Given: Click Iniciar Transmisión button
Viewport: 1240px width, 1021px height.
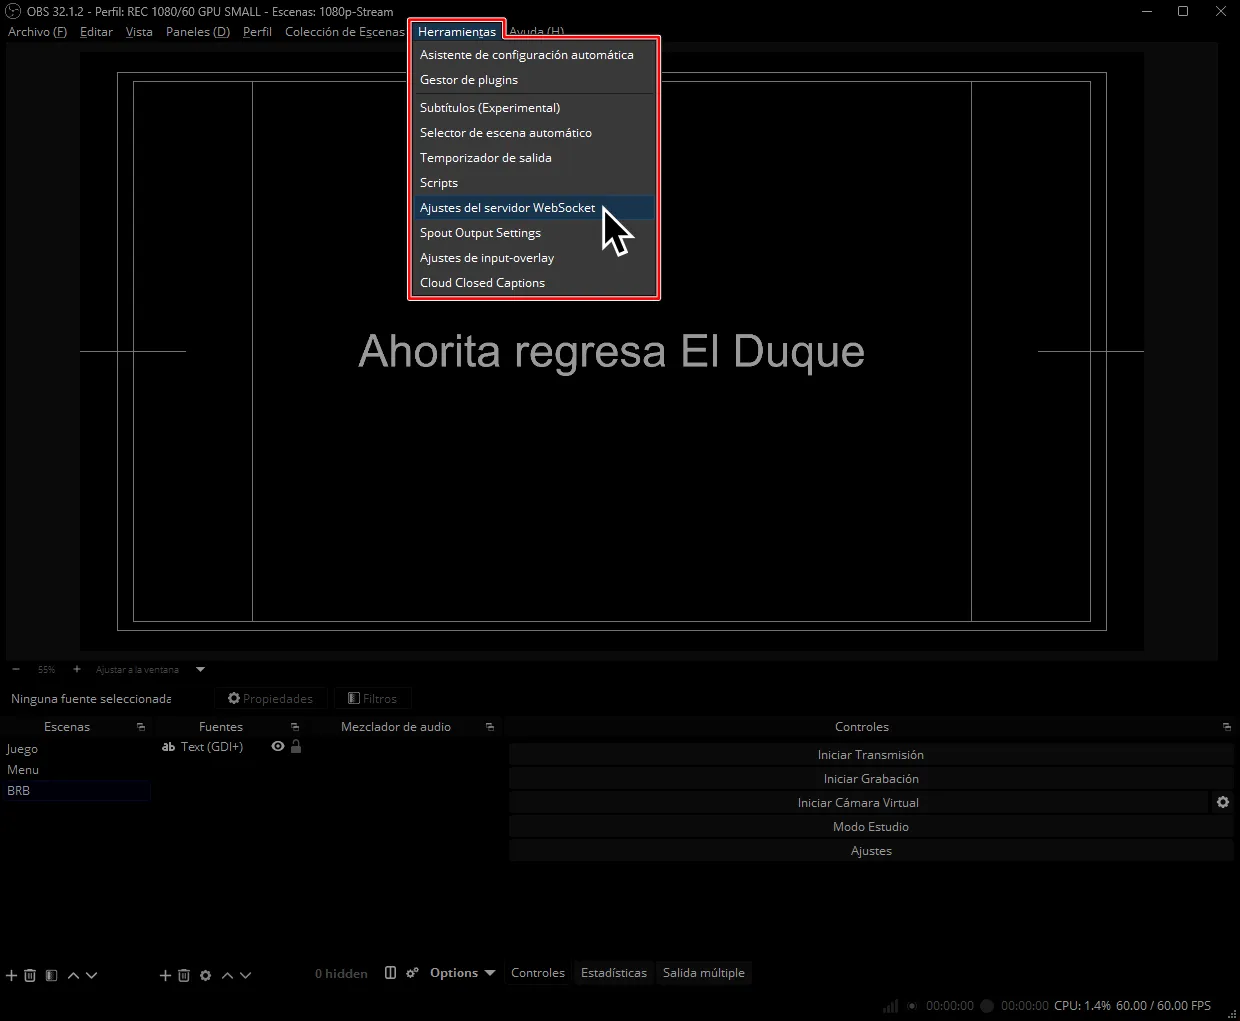Looking at the screenshot, I should click(870, 755).
